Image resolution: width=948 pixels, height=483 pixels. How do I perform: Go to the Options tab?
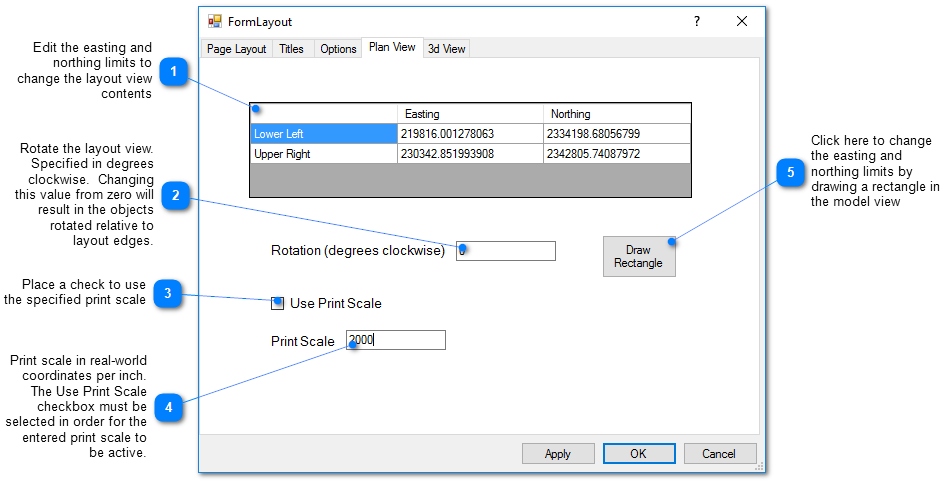point(338,49)
